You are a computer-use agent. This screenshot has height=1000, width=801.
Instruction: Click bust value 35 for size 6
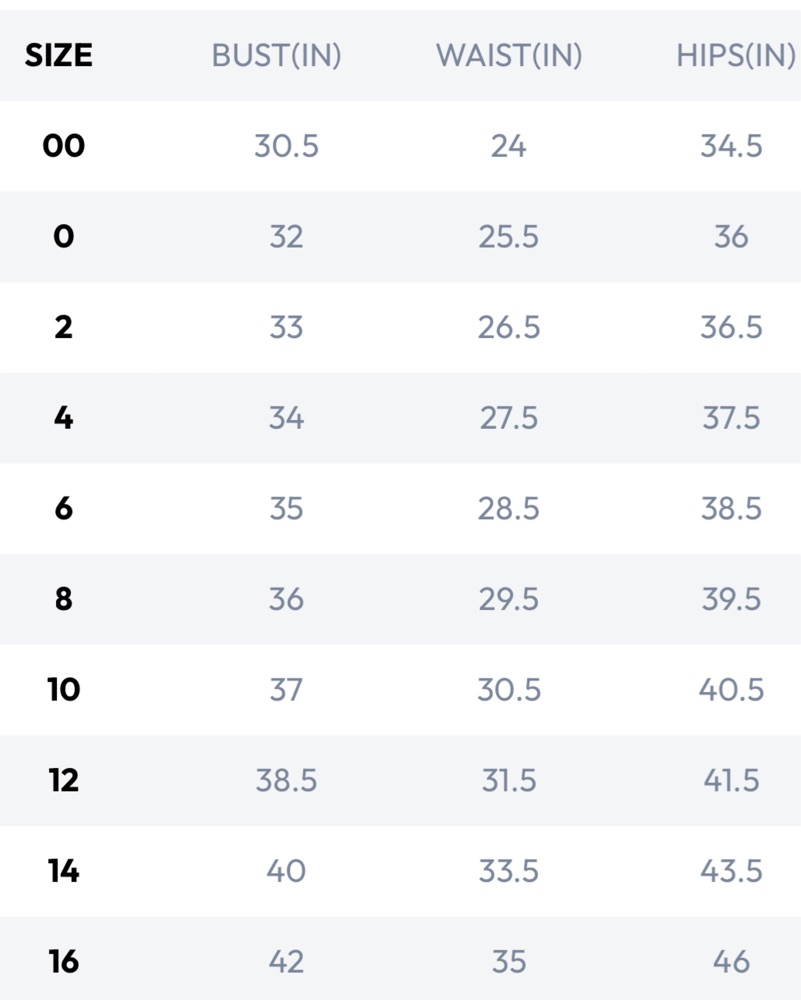(286, 508)
